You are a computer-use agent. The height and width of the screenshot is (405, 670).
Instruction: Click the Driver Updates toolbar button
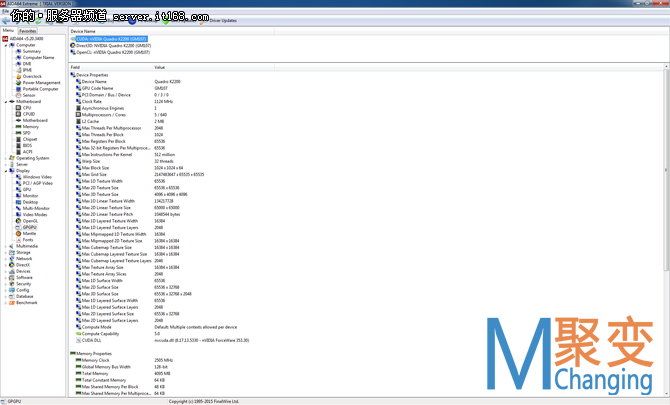click(219, 21)
